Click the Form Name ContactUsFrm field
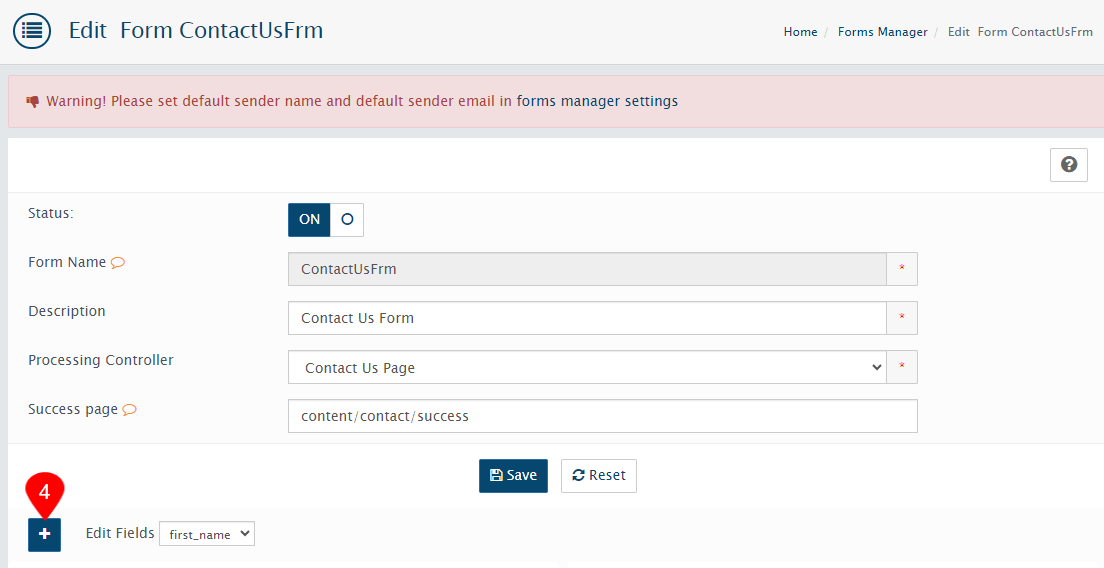1104x568 pixels. tap(586, 269)
